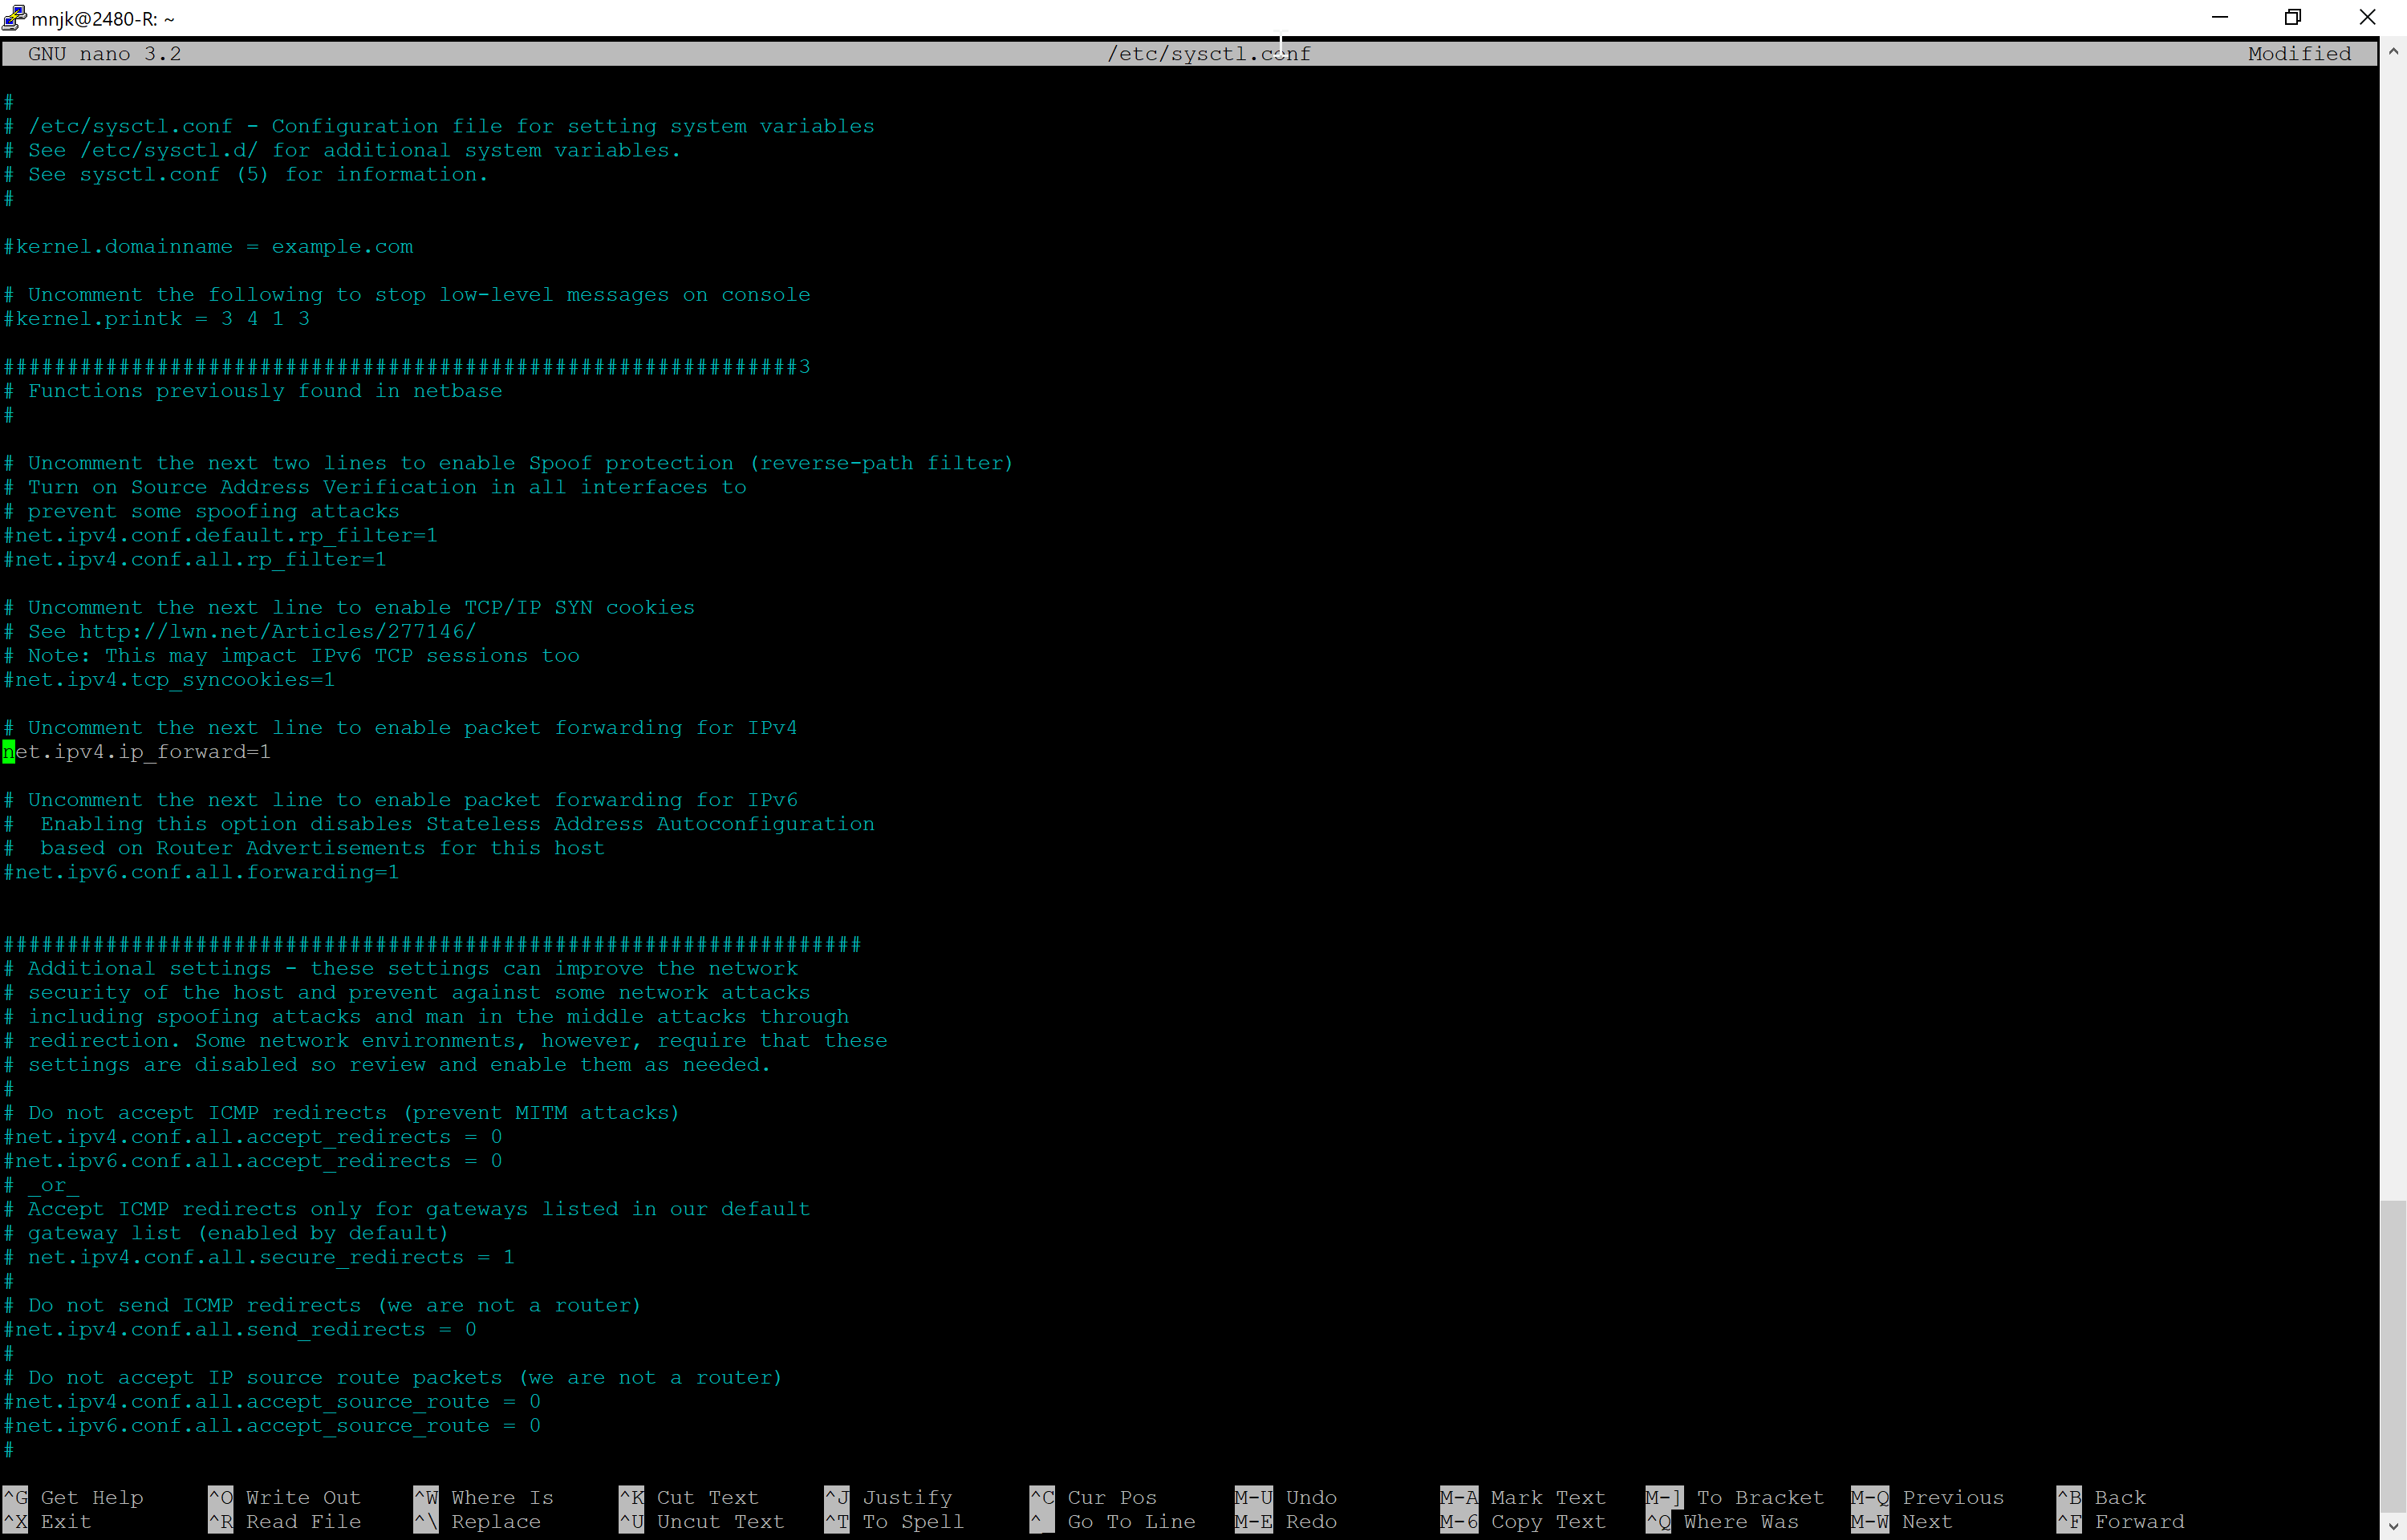Click the 'Do not accept IP source route packets' comment
This screenshot has height=1540, width=2407.
click(393, 1377)
